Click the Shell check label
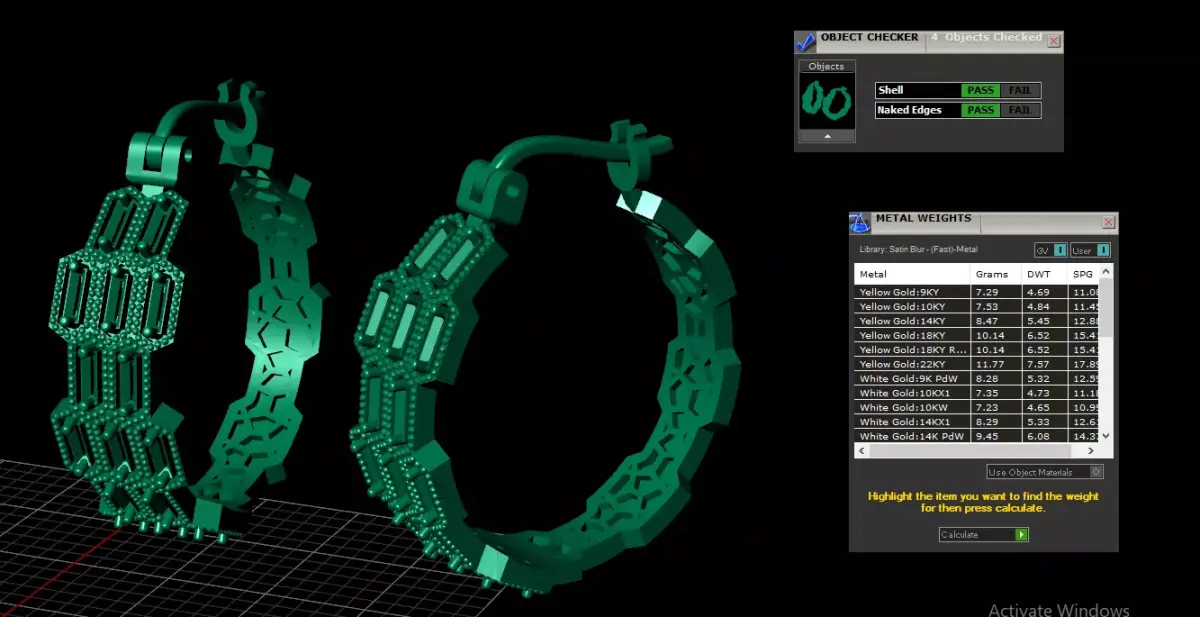Viewport: 1200px width, 617px height. point(890,90)
